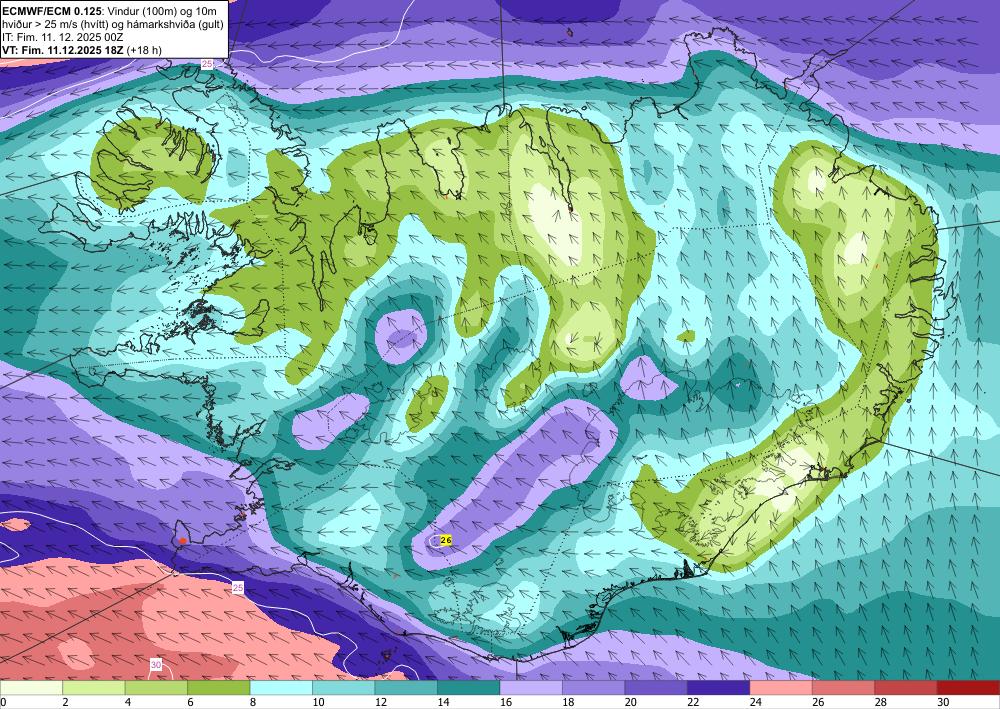Pick the 4–6 m/s legend color swatch
1000x709 pixels.
[156, 688]
